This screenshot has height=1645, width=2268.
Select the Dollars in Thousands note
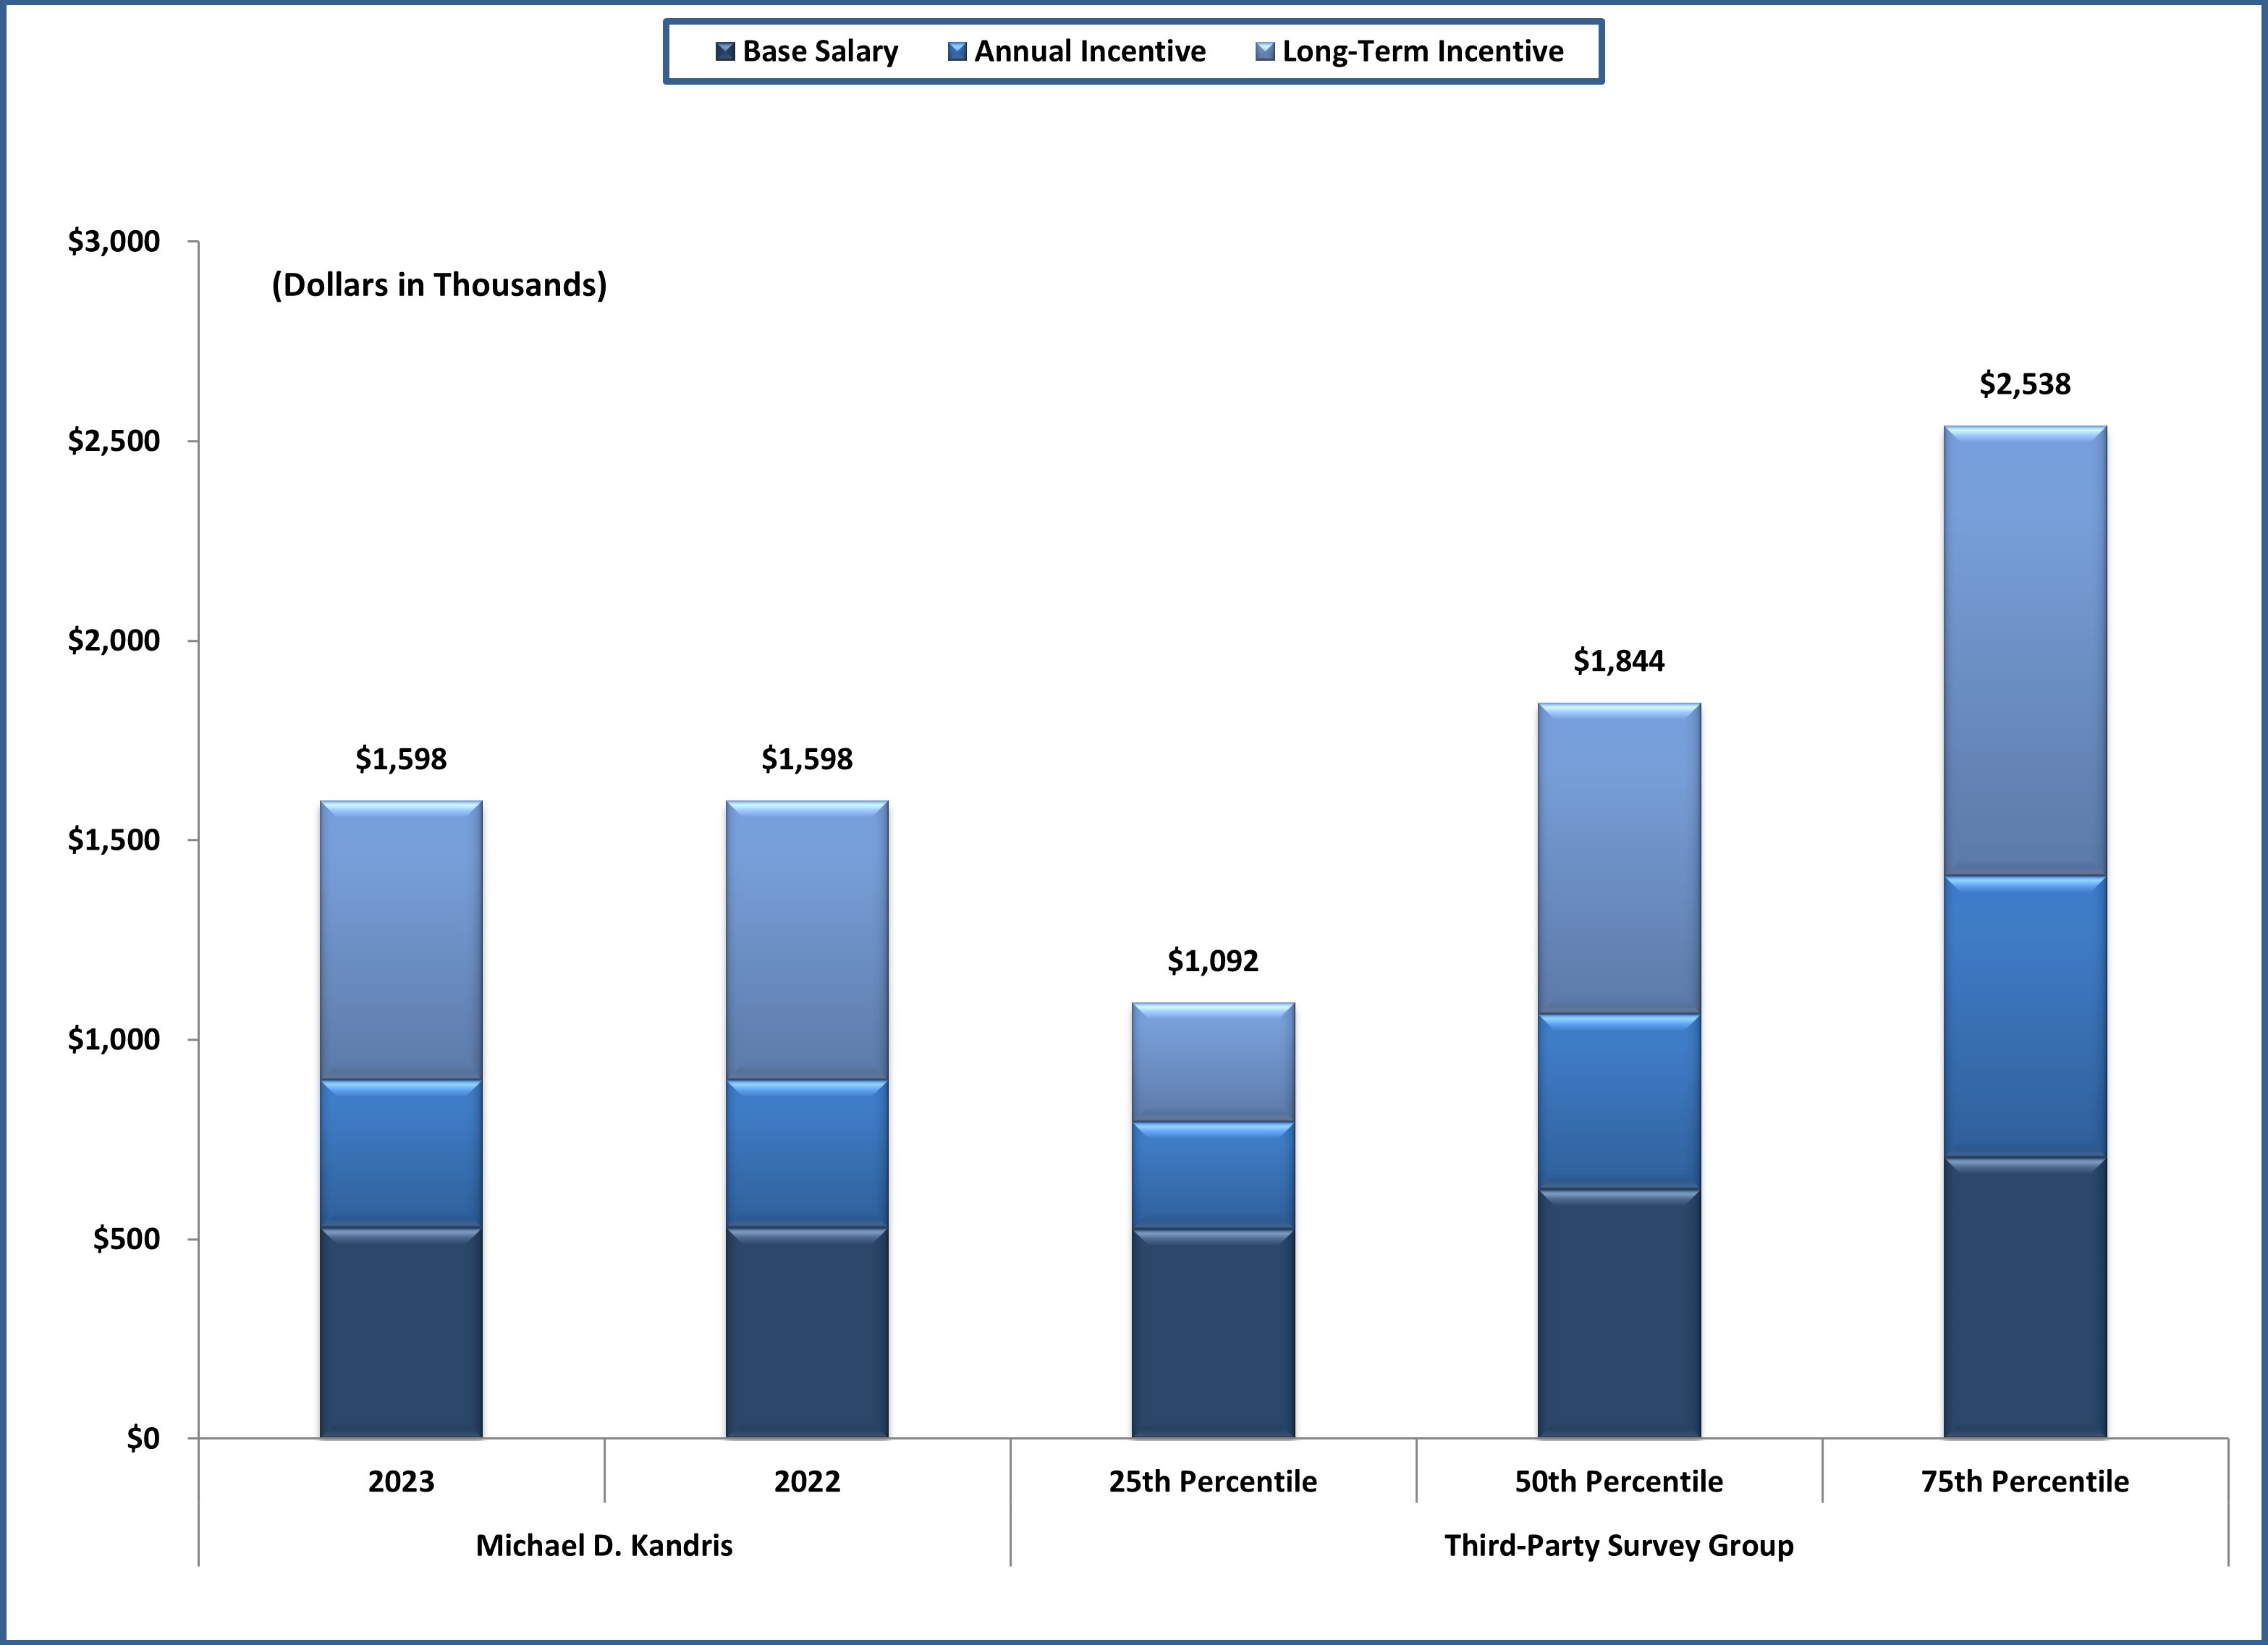point(439,285)
